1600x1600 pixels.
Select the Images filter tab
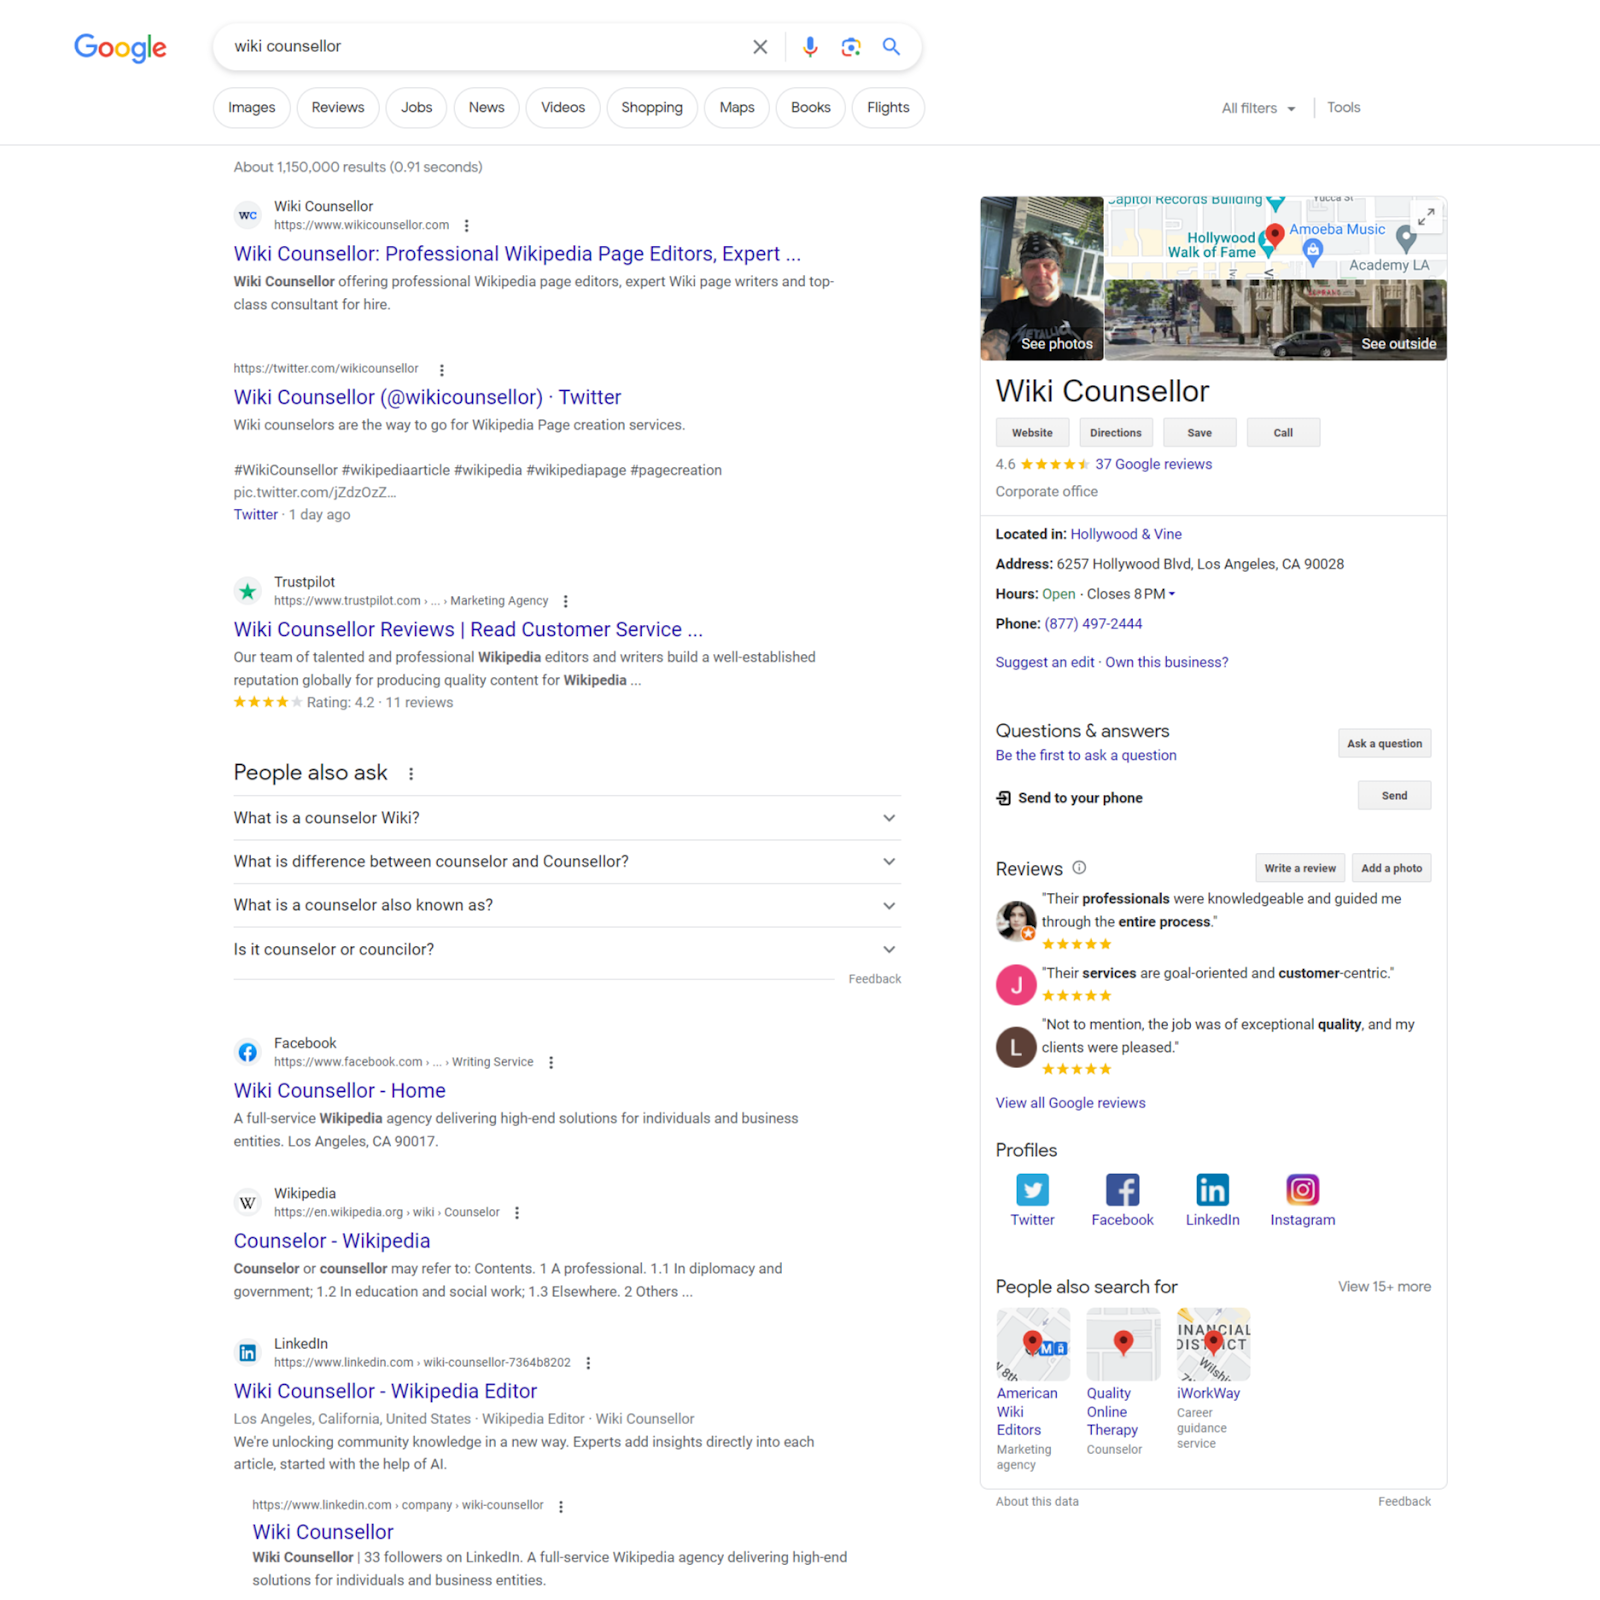click(252, 108)
